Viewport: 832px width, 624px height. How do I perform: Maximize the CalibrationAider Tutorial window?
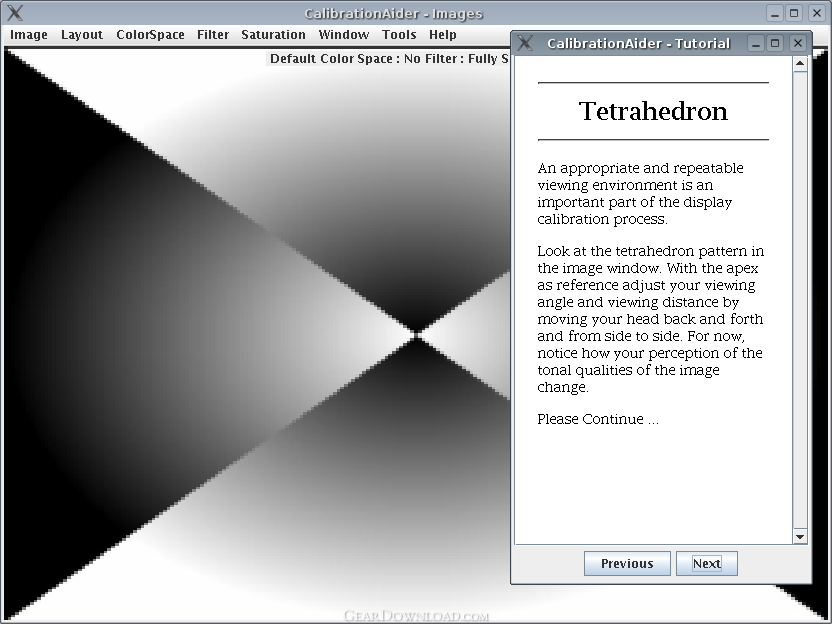pos(776,43)
